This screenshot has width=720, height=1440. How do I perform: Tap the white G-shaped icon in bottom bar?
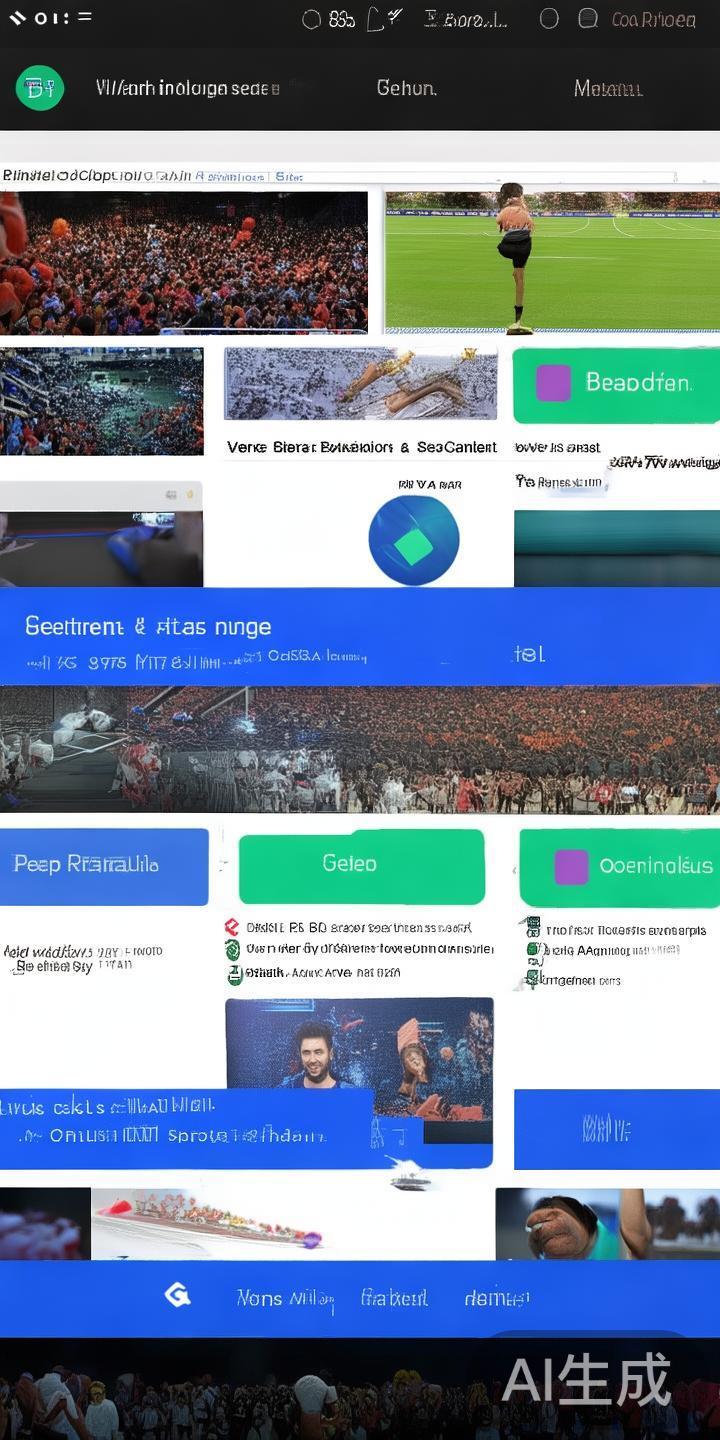[177, 1295]
